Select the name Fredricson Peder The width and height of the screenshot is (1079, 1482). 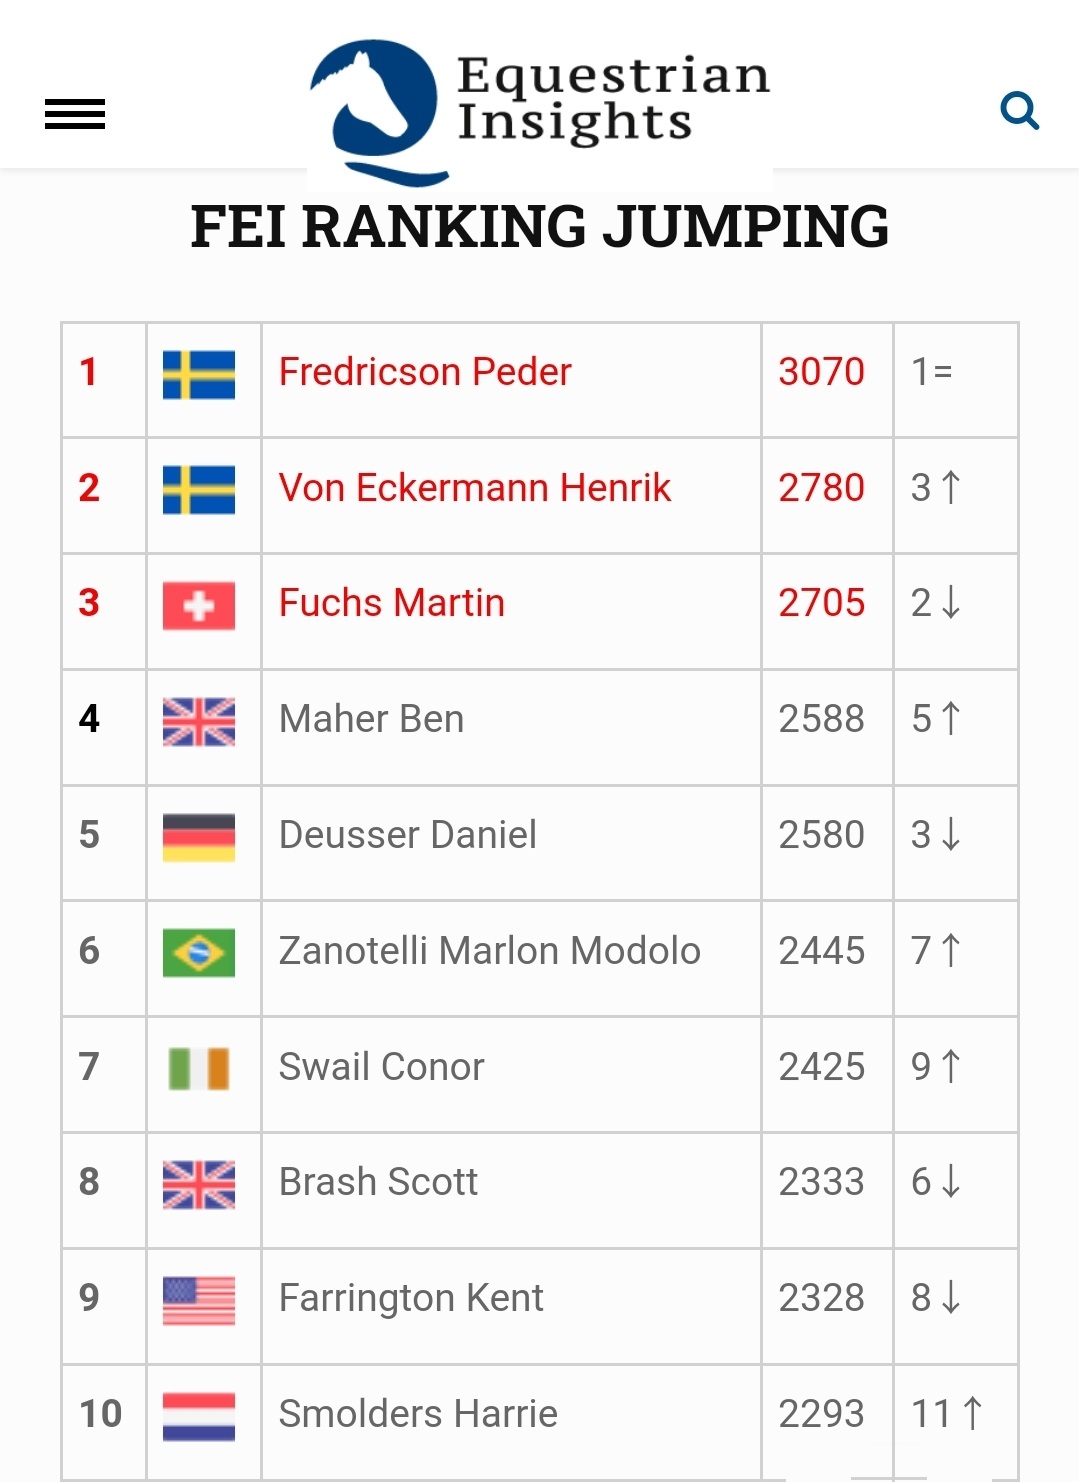click(x=424, y=372)
